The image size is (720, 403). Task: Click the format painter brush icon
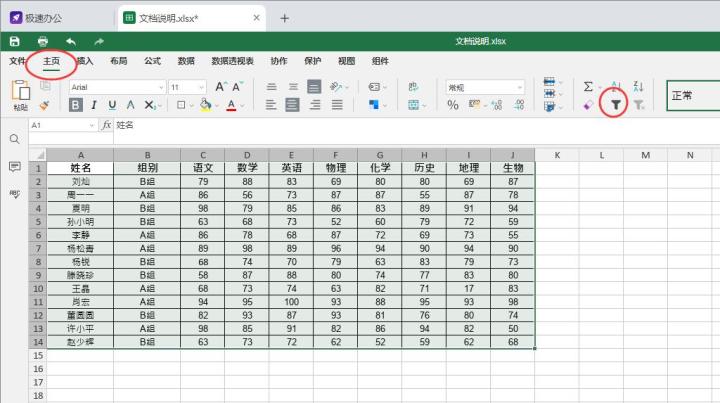[44, 104]
